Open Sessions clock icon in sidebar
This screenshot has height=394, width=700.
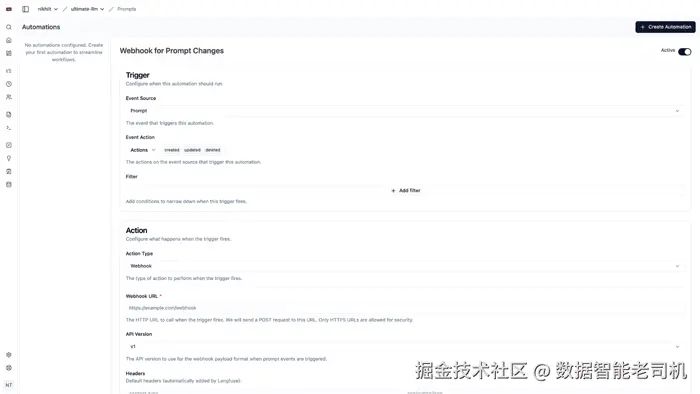pos(8,84)
